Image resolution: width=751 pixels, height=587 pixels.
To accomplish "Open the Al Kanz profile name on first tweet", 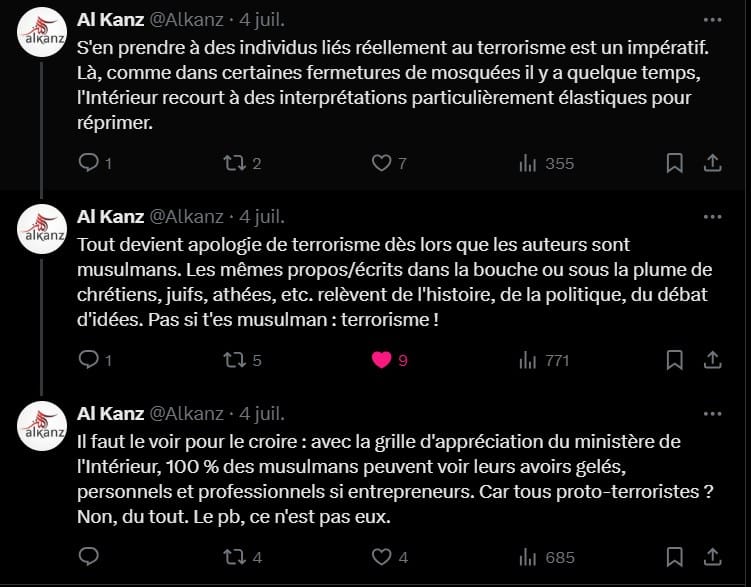I will 110,20.
